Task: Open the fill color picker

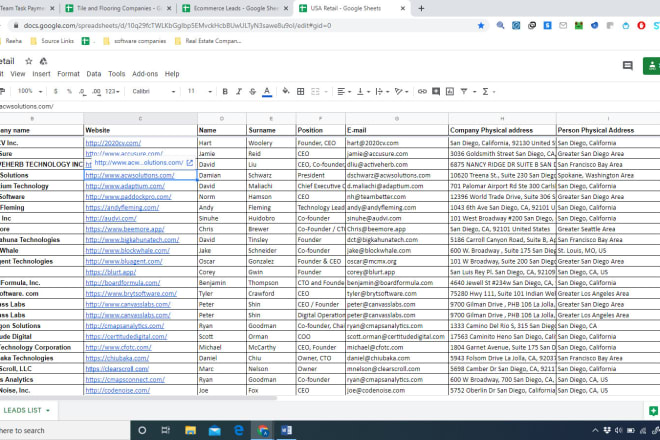Action: point(286,91)
